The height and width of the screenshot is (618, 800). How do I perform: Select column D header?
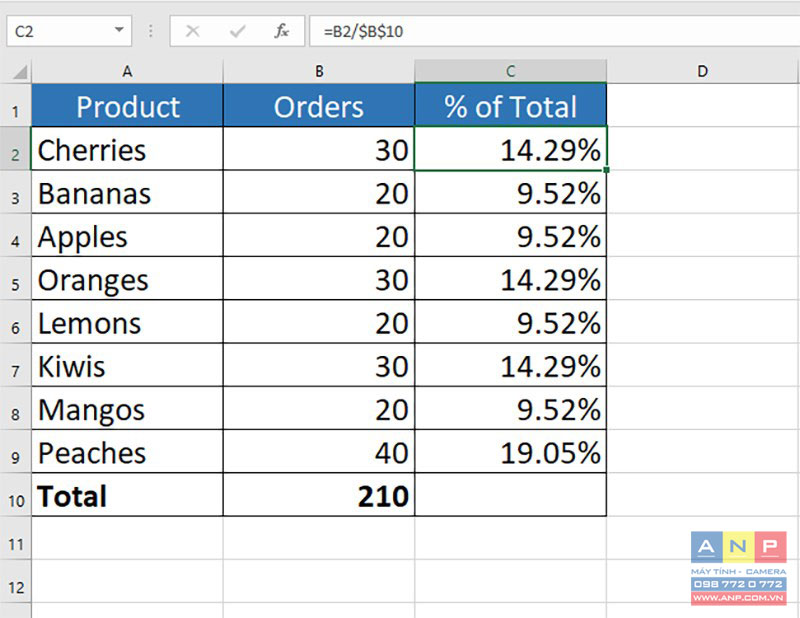[702, 71]
